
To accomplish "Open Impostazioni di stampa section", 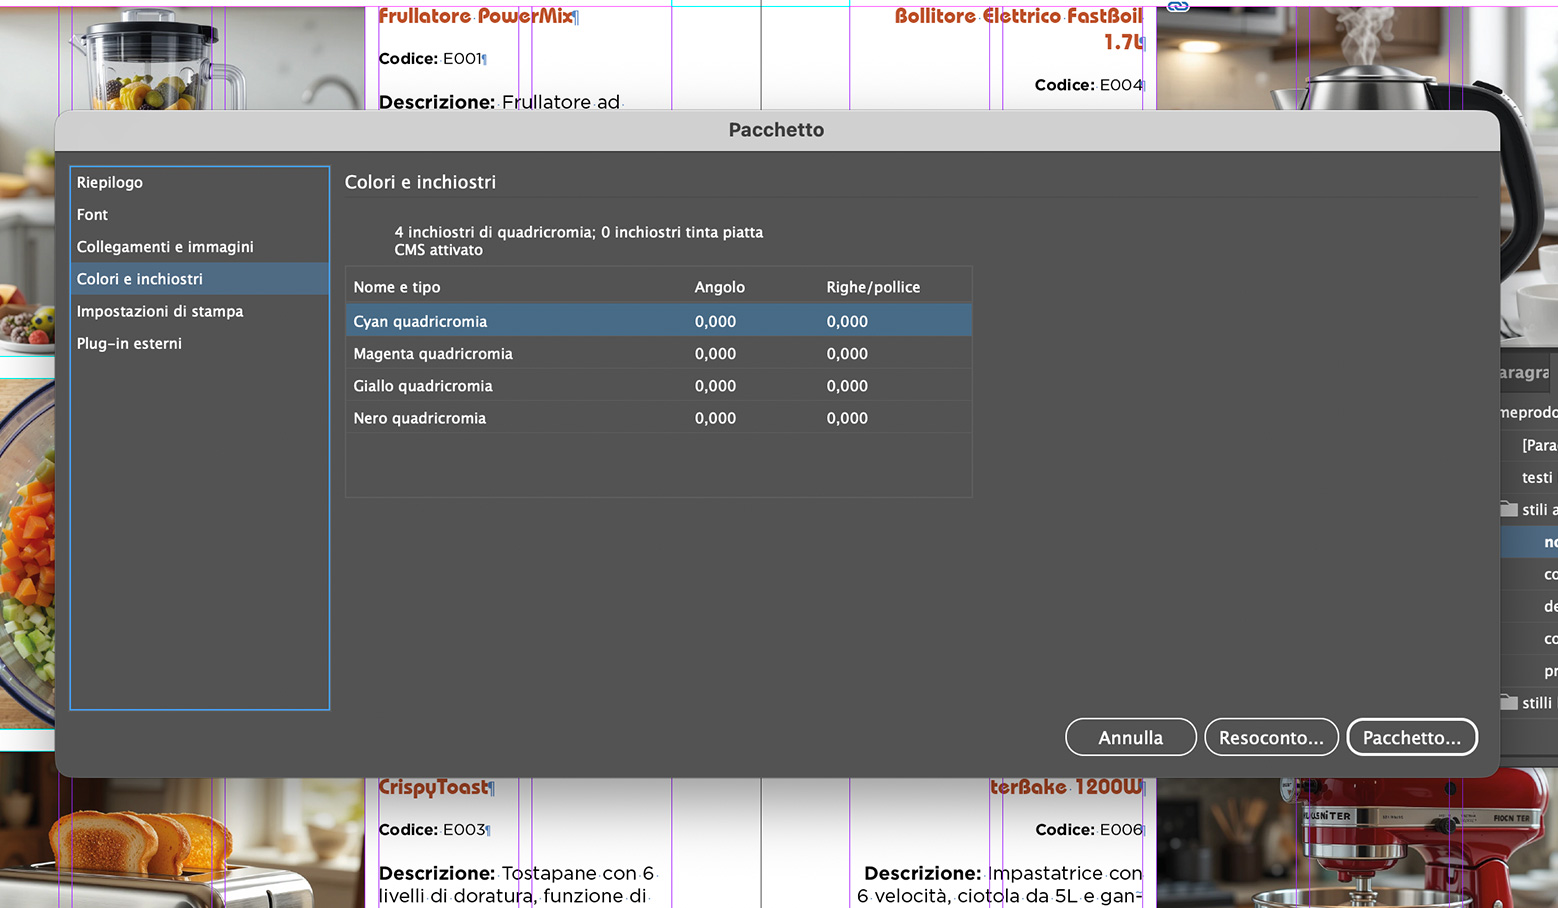I will [199, 311].
